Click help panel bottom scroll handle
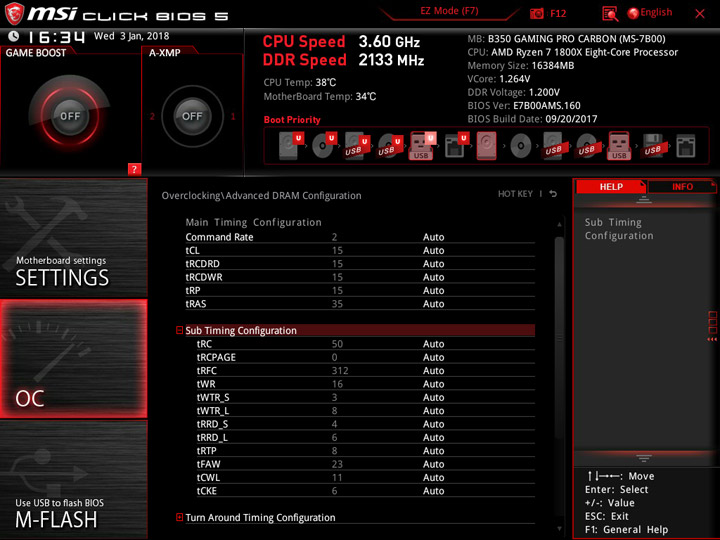Viewport: 720px width, 540px height. 644,458
